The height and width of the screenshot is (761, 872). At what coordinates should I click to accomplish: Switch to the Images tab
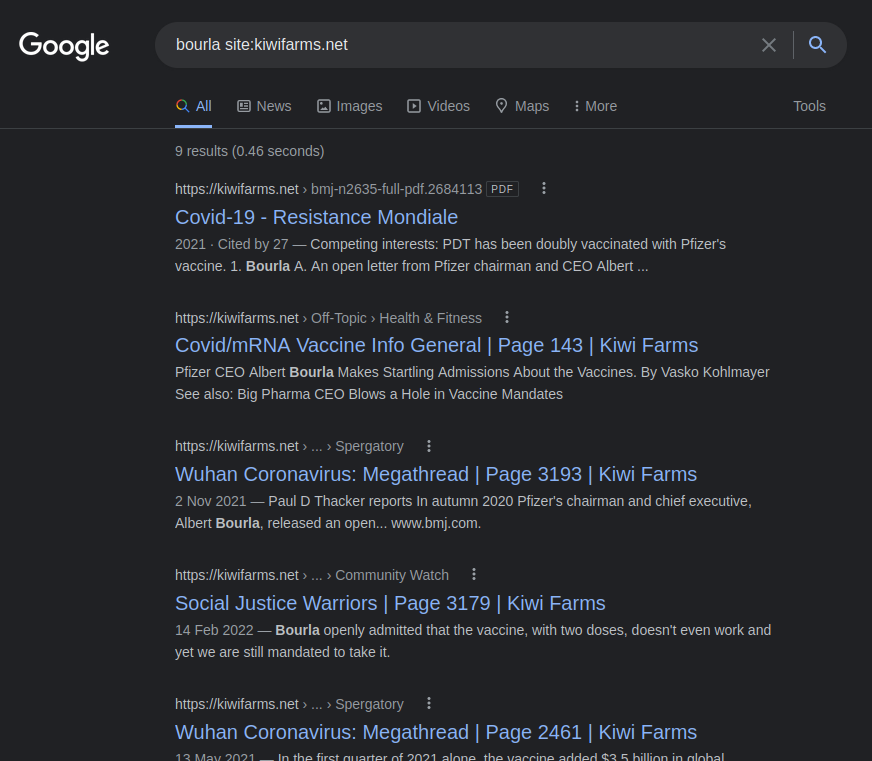click(349, 106)
